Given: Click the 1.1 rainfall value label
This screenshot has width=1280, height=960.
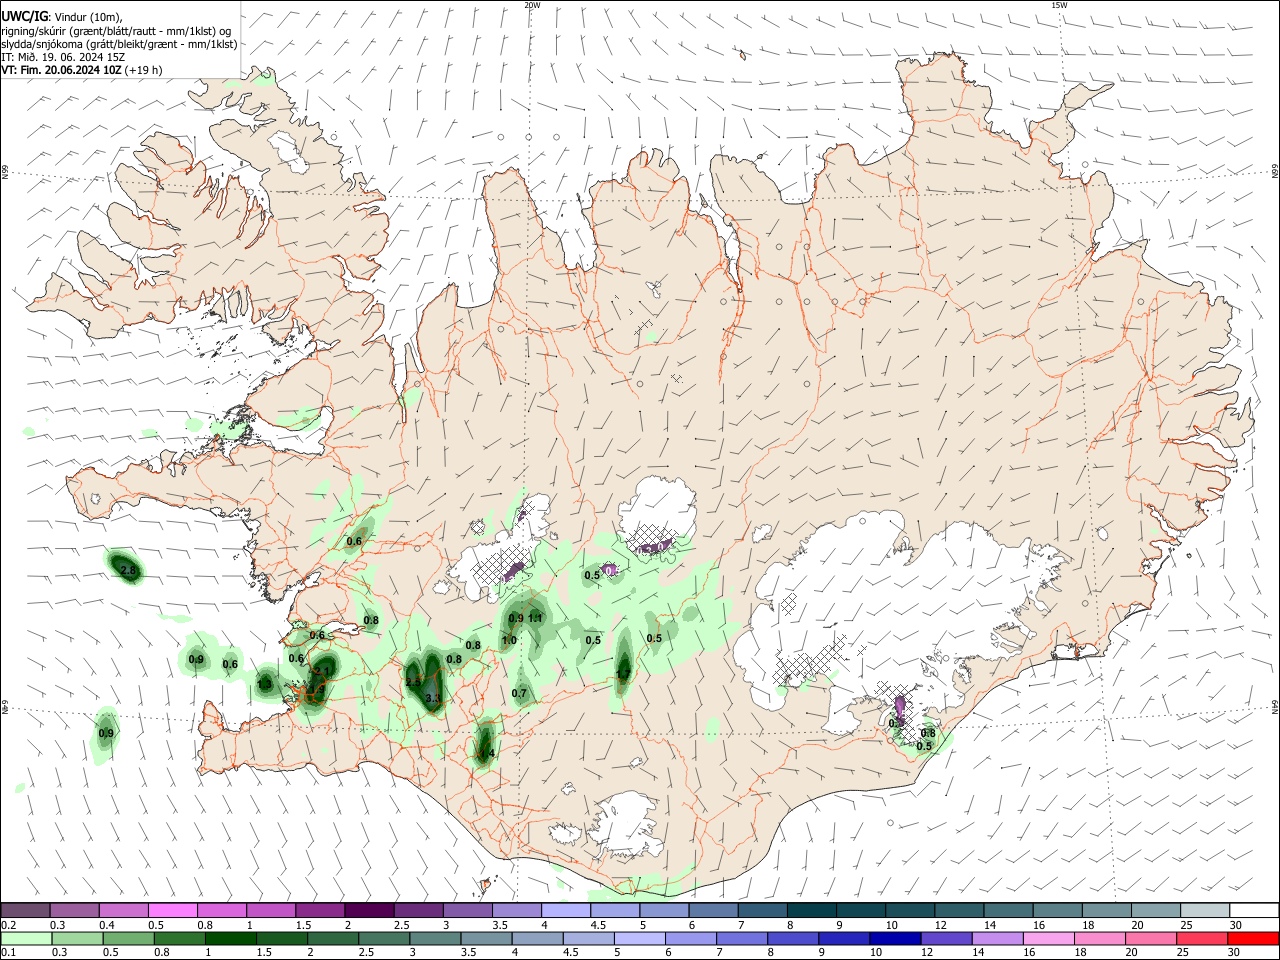Looking at the screenshot, I should [x=535, y=619].
